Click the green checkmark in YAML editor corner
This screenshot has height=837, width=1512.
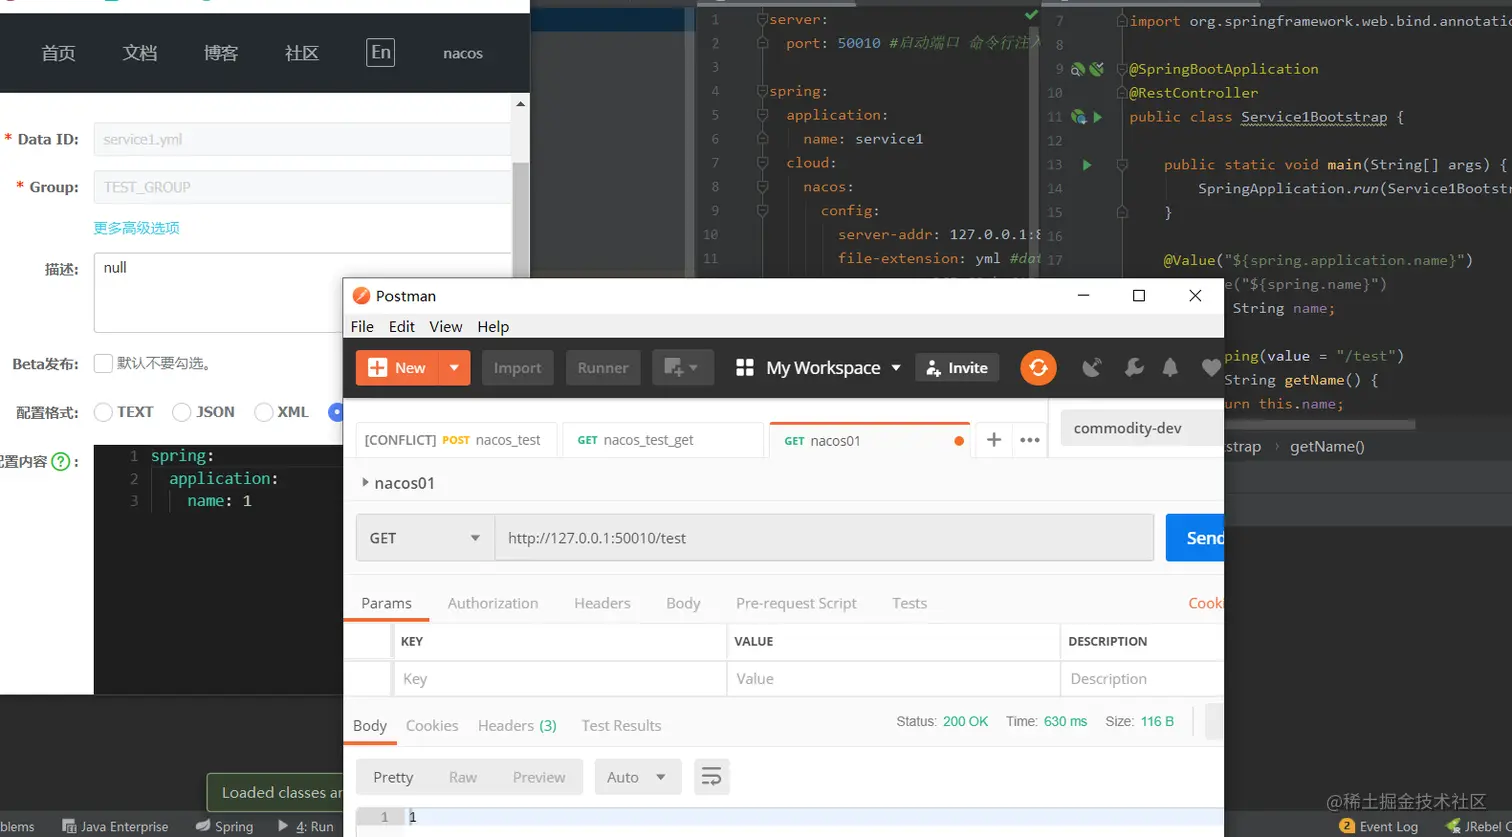1031,16
